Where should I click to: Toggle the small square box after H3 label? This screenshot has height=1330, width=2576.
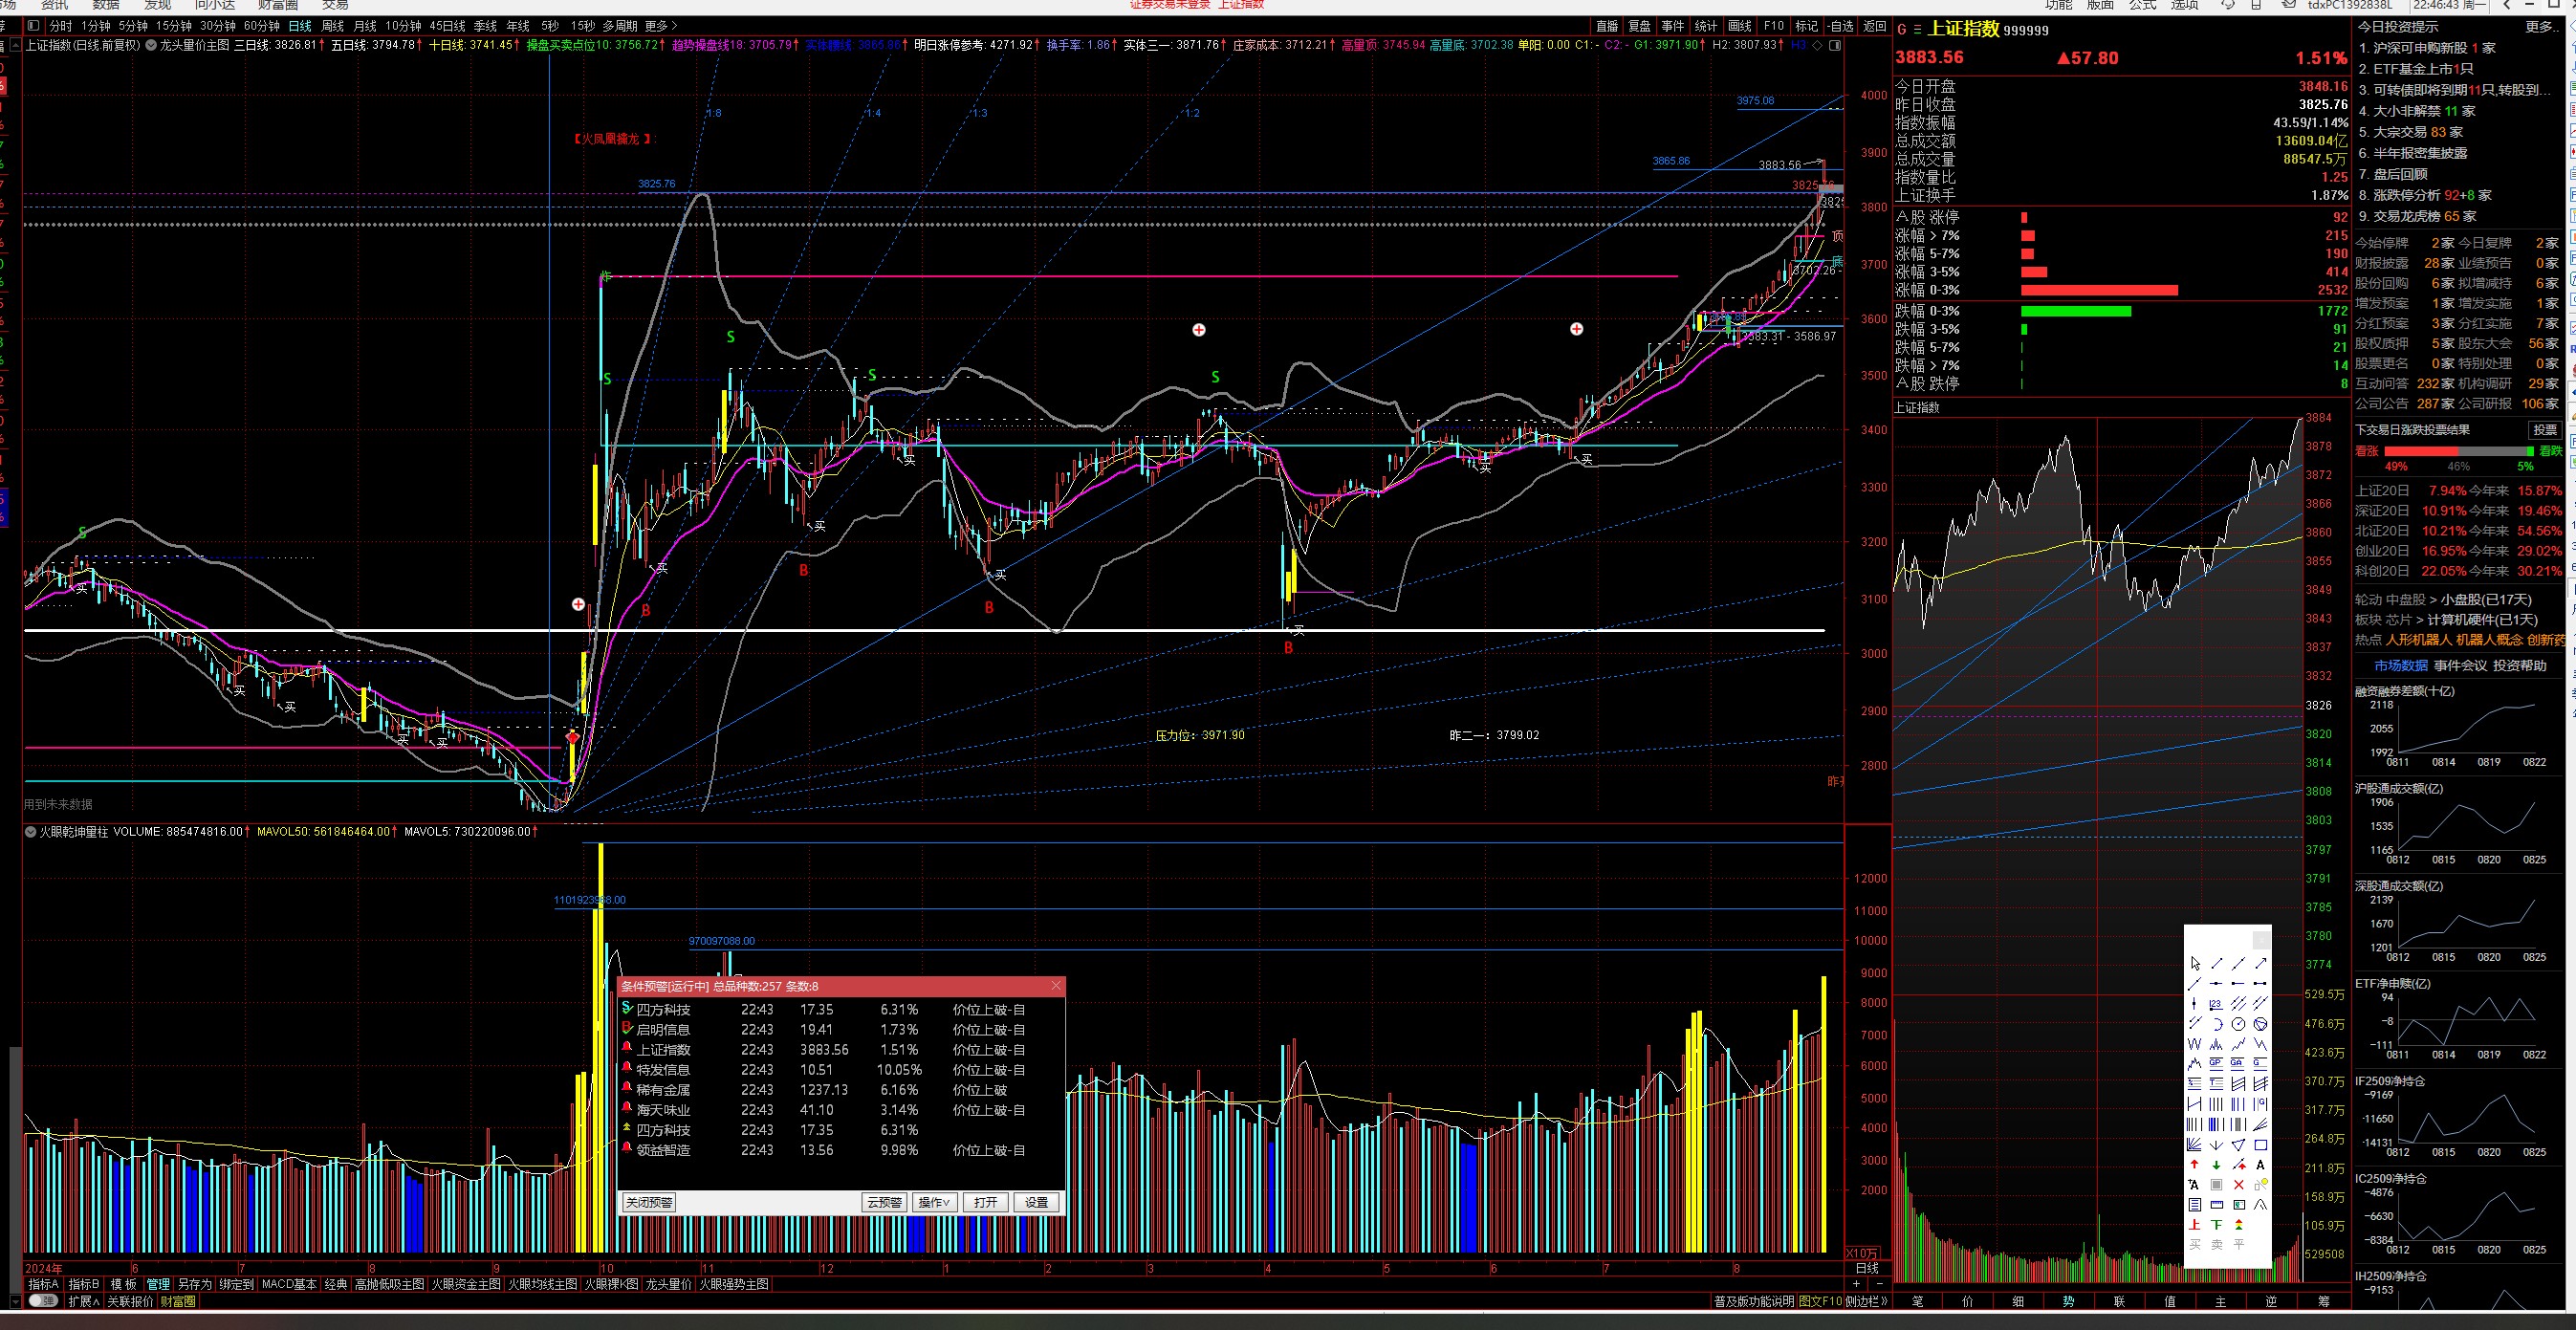(1835, 46)
